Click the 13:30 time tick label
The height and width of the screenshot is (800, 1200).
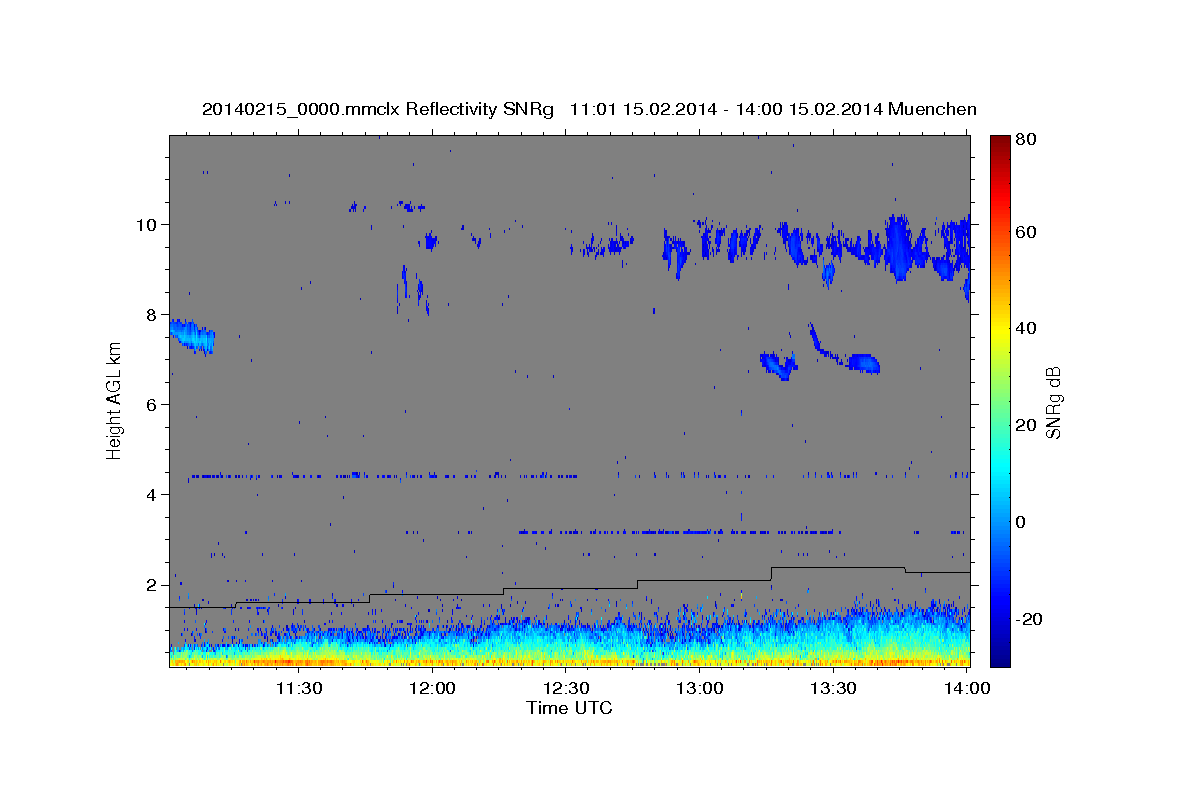834,688
